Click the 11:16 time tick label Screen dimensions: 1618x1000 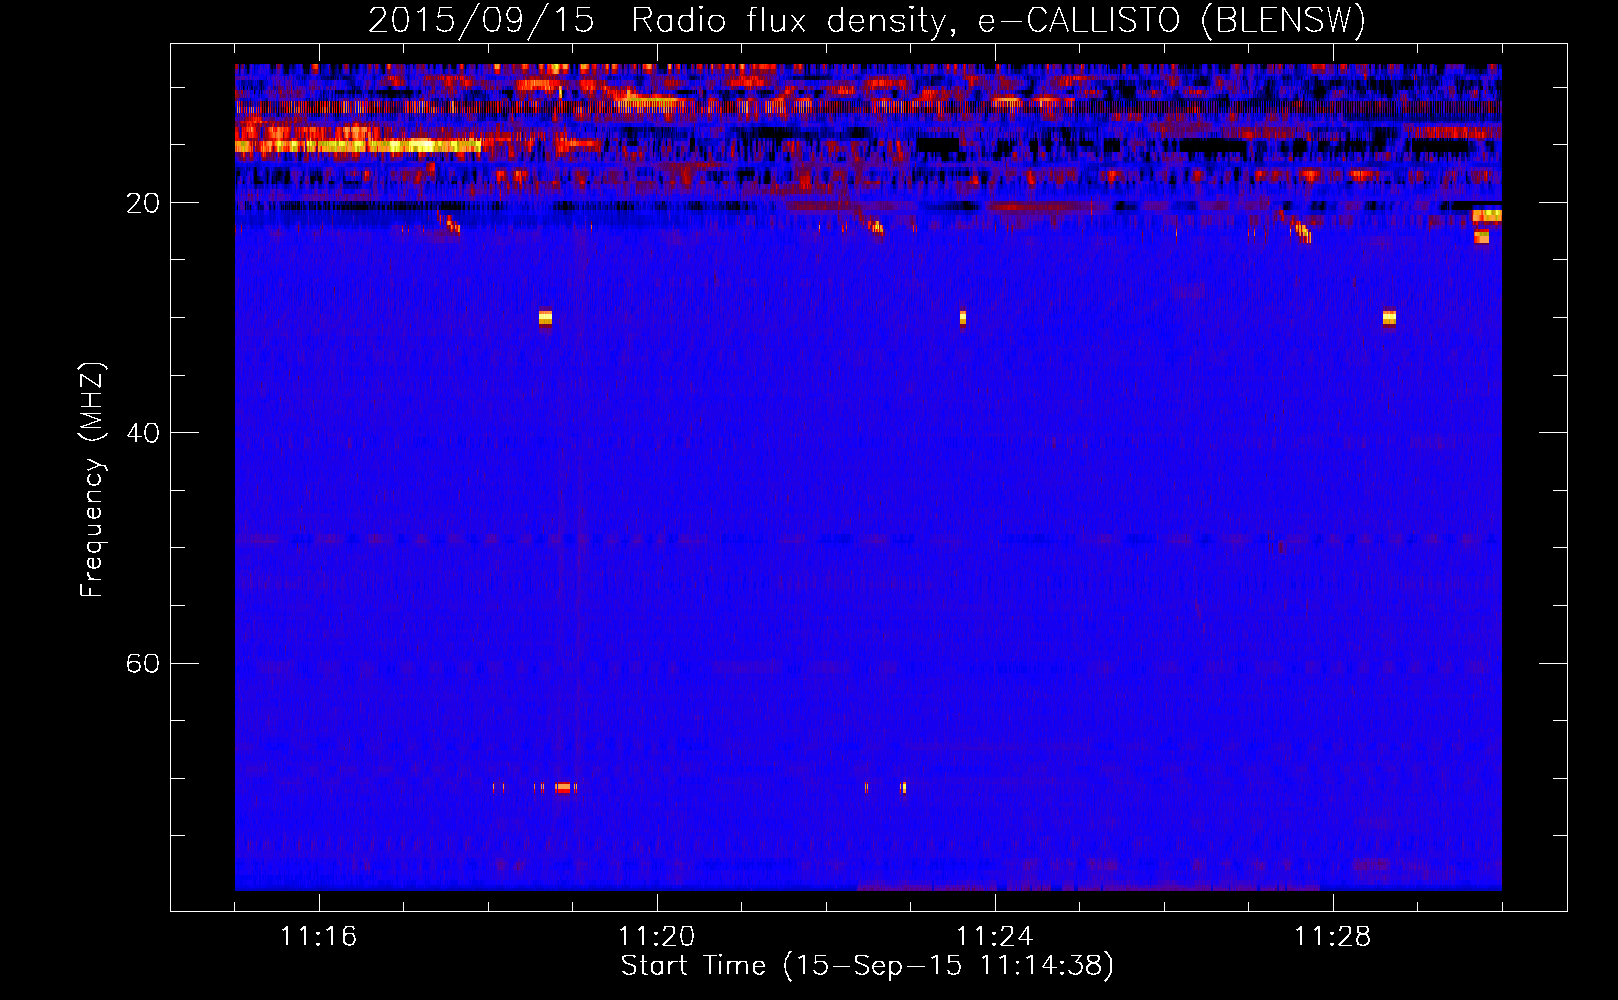[x=319, y=936]
